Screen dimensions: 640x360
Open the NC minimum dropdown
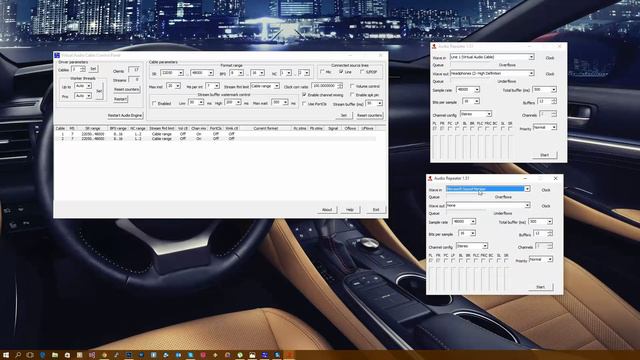coord(286,73)
